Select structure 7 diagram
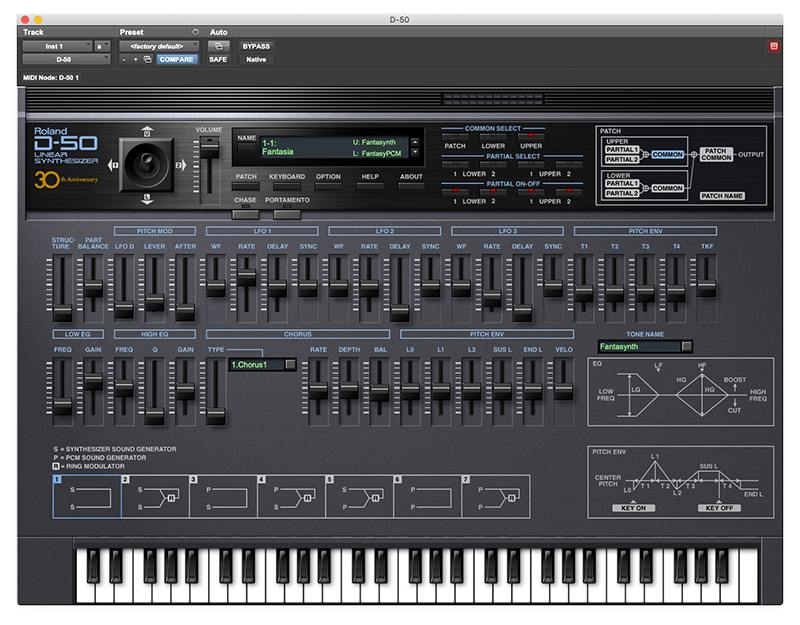The image size is (800, 625). pyautogui.click(x=496, y=497)
